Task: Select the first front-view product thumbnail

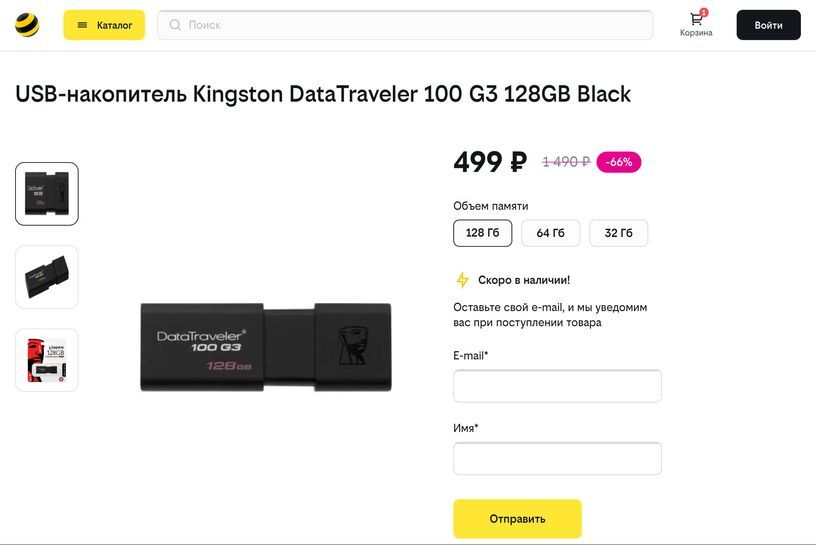Action: pos(47,194)
